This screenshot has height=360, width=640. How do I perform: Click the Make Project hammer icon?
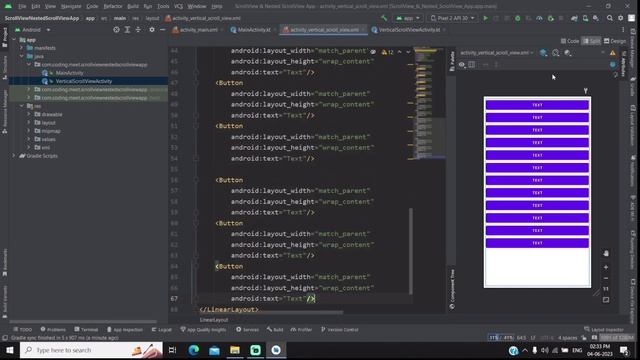[384, 18]
